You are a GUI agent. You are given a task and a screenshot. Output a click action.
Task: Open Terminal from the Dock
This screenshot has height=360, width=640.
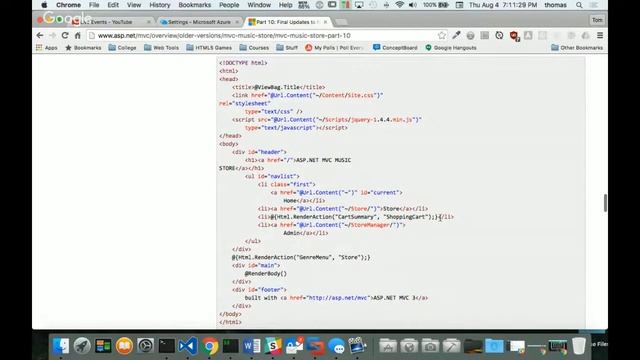[167, 346]
